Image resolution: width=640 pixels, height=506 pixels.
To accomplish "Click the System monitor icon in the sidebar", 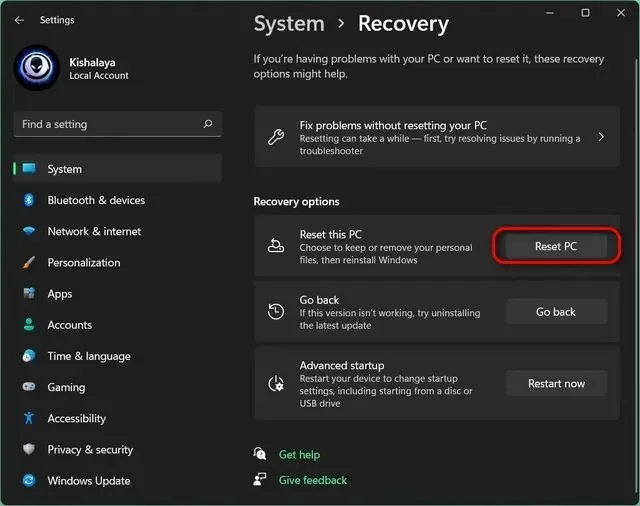I will [29, 169].
